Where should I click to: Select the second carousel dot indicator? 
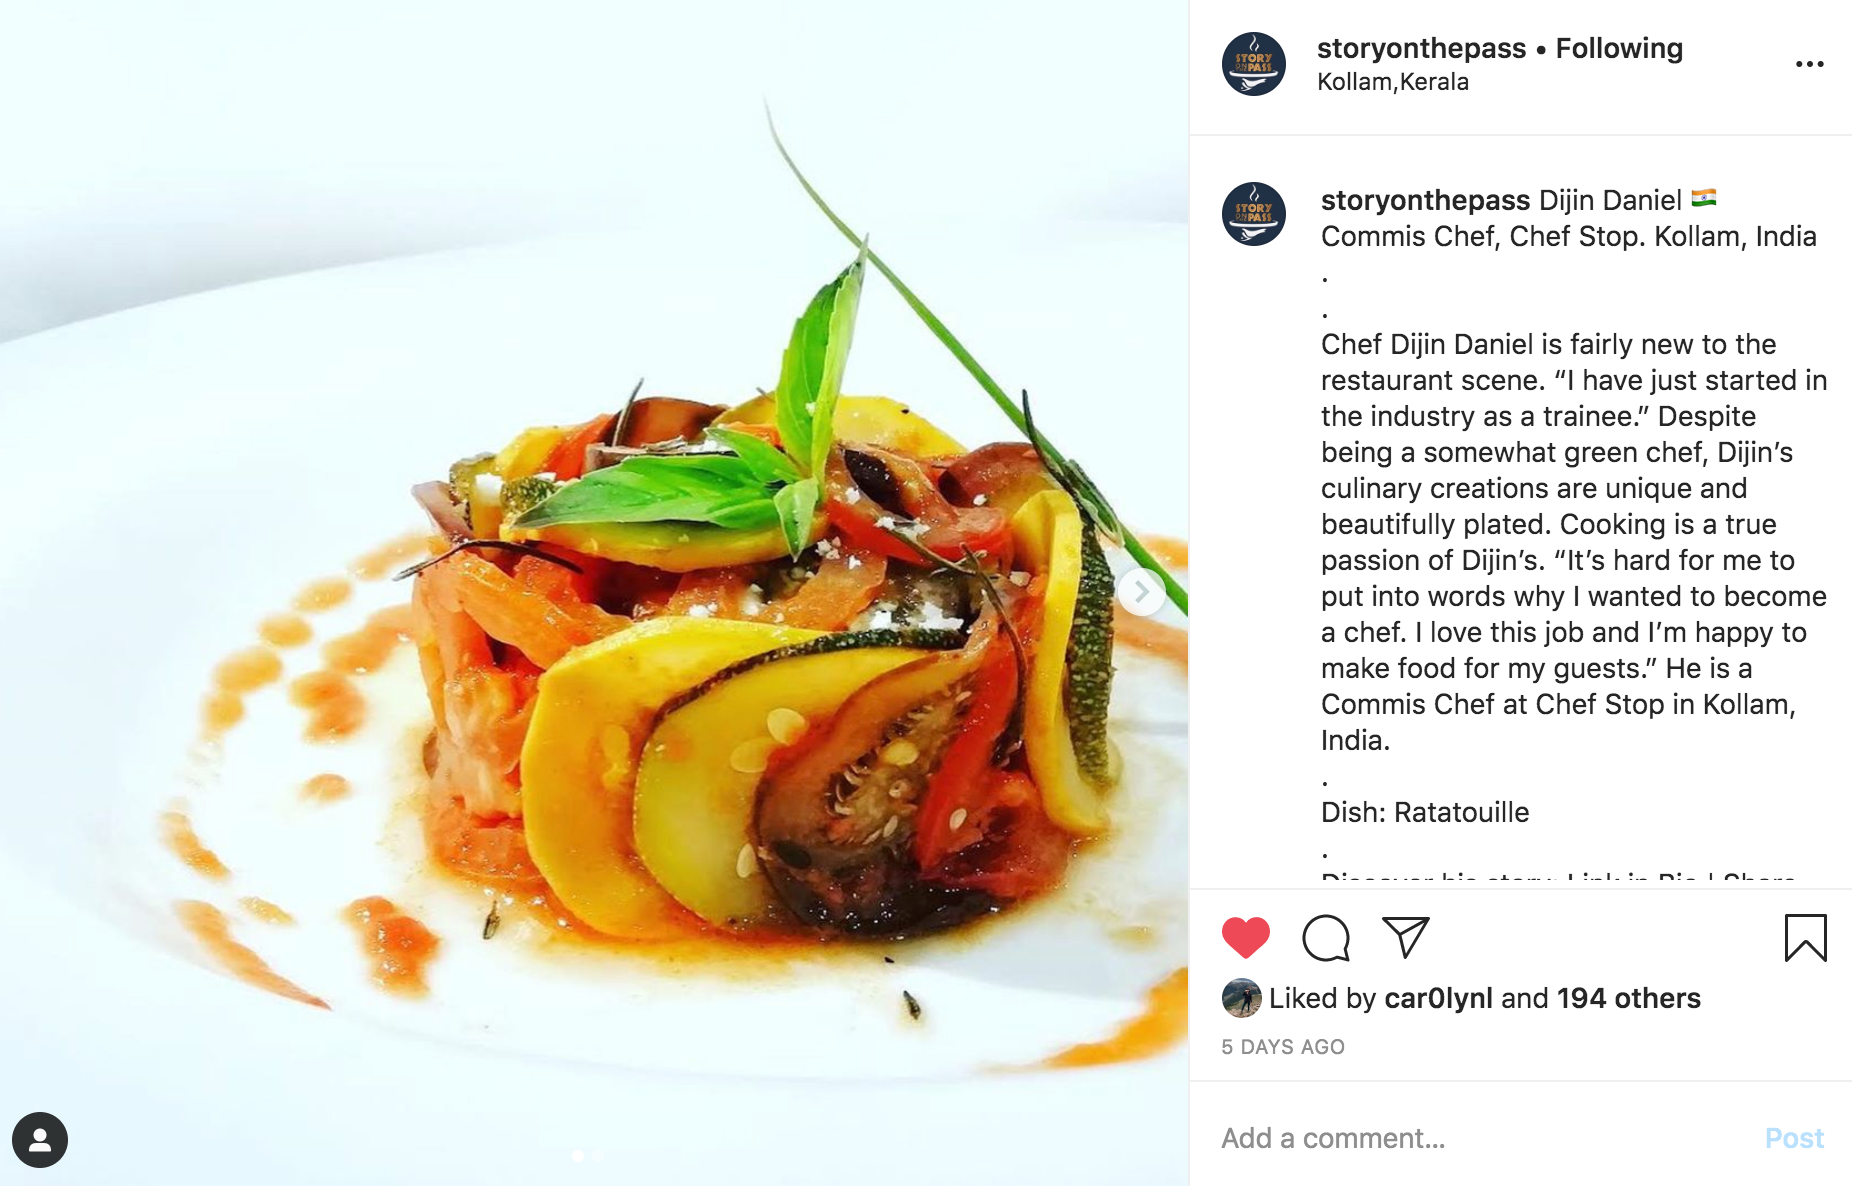pos(598,1156)
